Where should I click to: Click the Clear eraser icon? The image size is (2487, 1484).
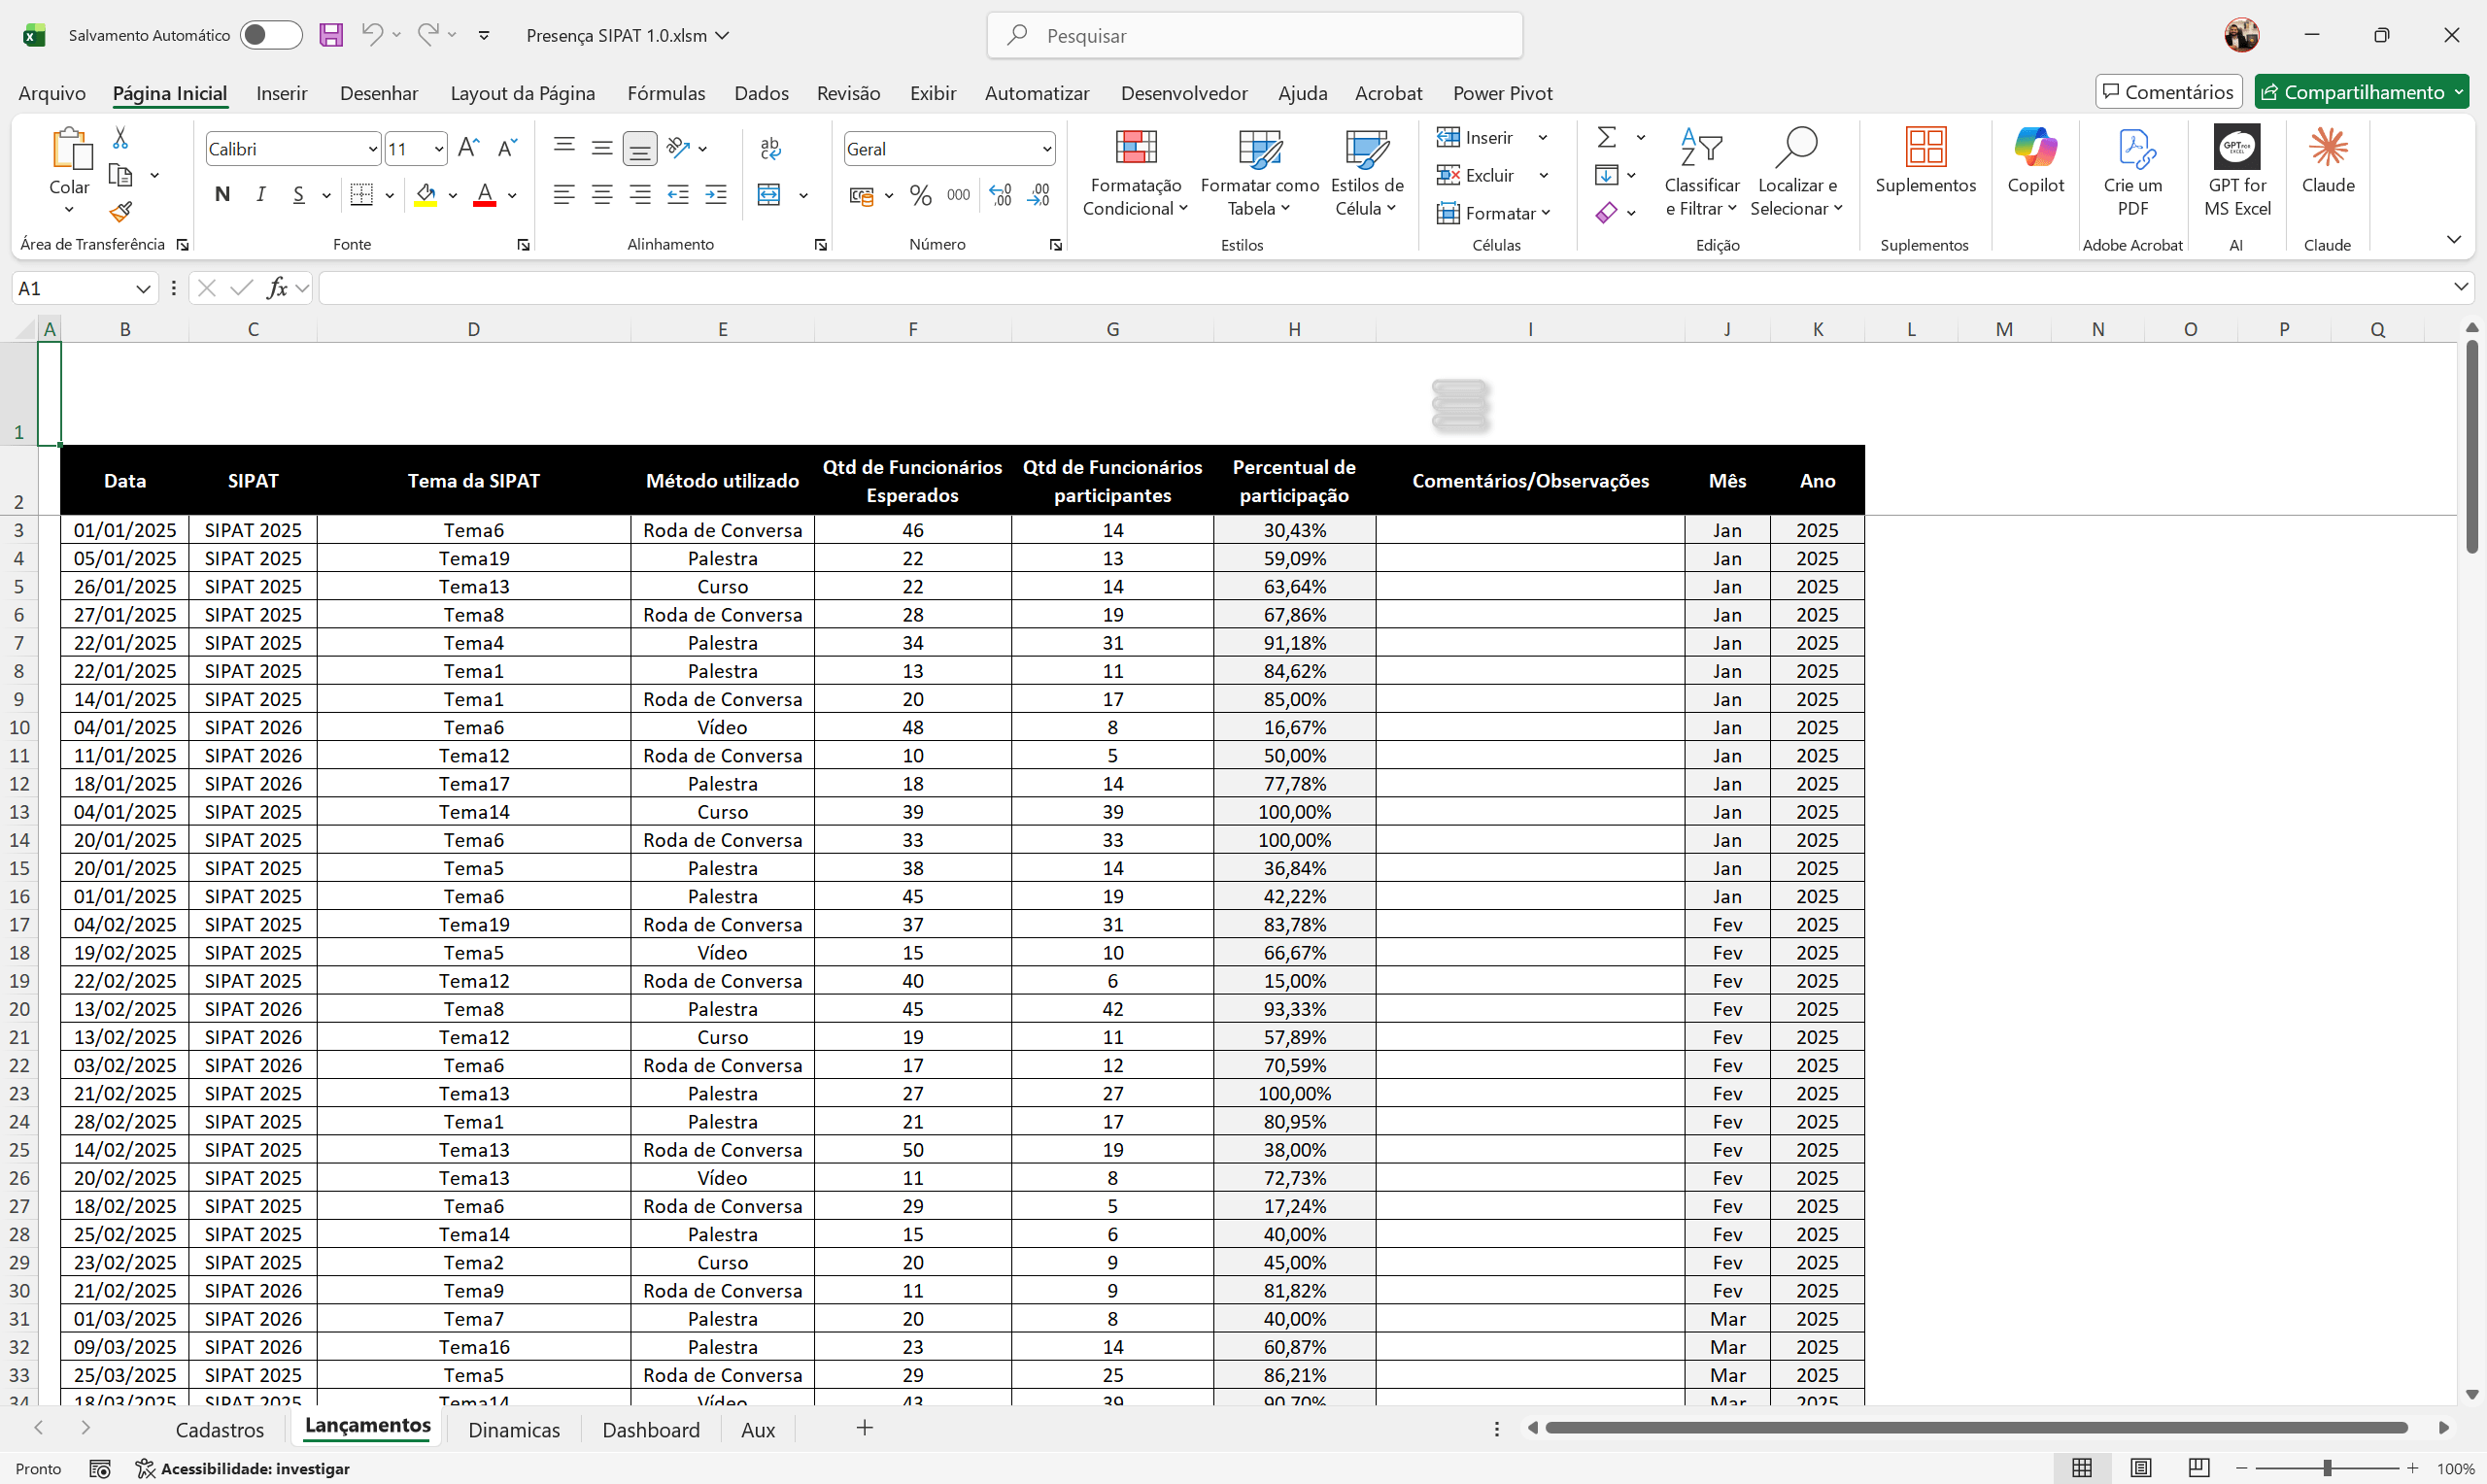click(1607, 213)
